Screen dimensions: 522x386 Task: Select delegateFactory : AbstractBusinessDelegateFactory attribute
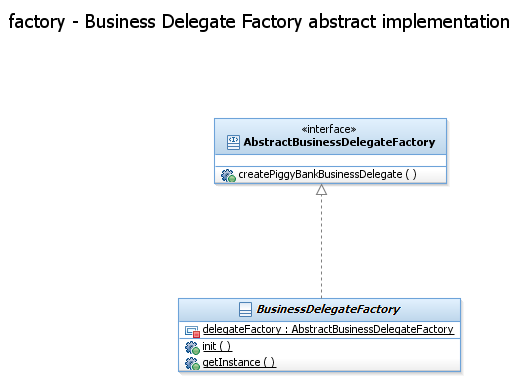click(x=328, y=329)
